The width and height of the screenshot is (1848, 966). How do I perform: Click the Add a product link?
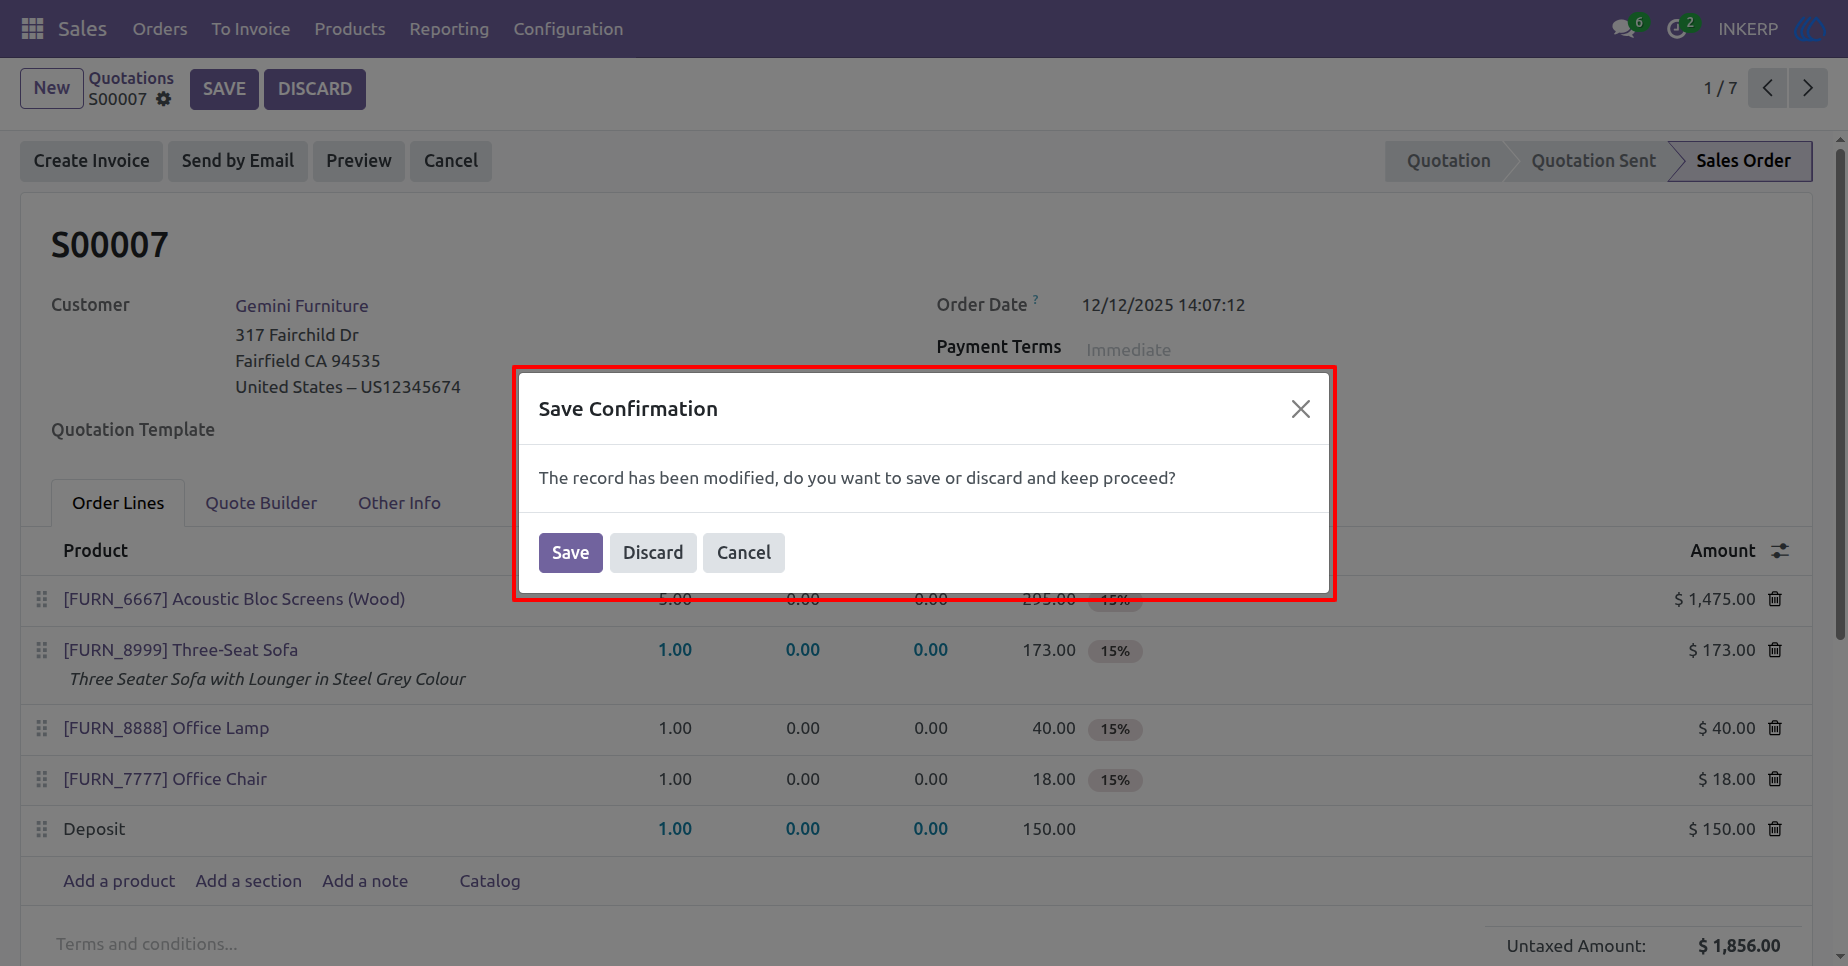click(119, 881)
